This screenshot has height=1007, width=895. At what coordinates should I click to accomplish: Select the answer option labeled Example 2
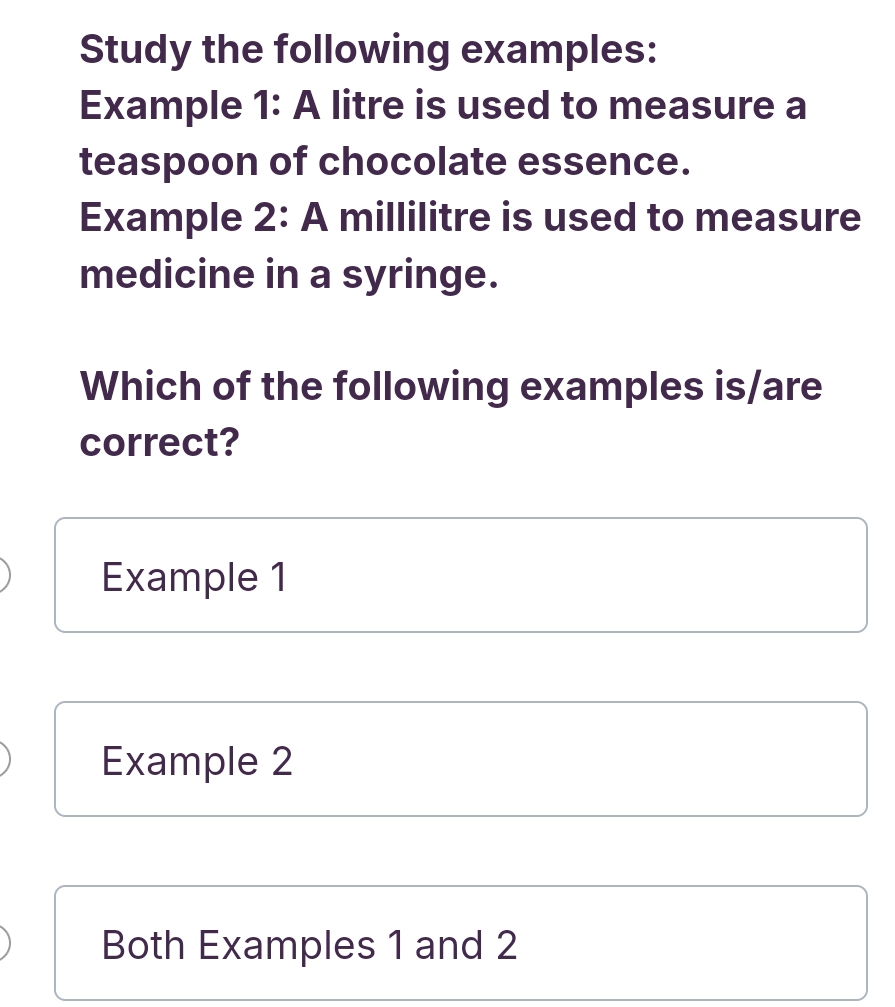(x=460, y=759)
